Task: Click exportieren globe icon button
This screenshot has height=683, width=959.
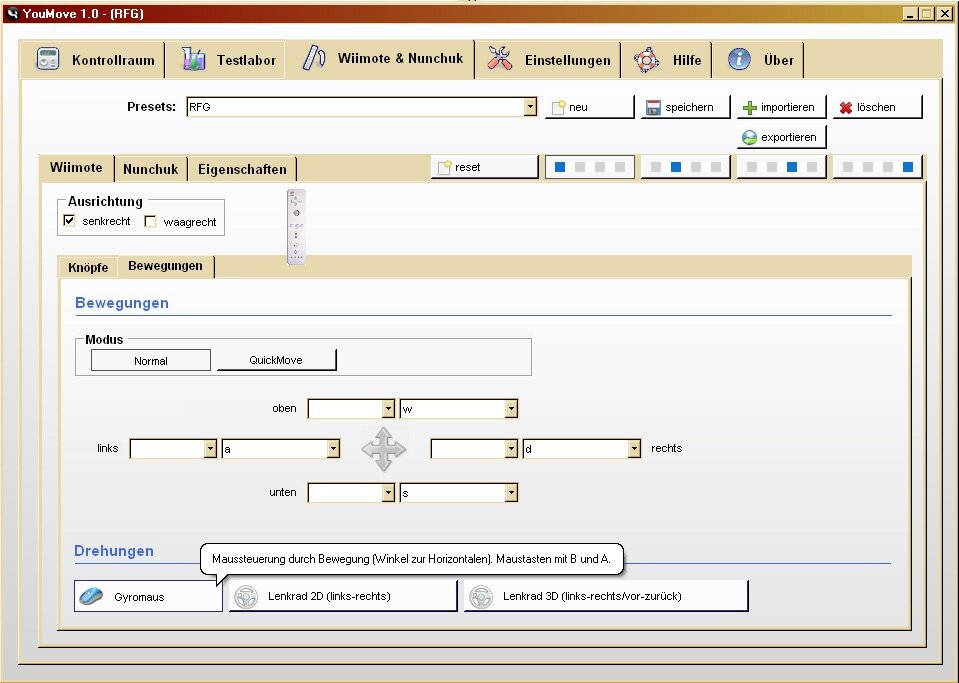Action: pyautogui.click(x=780, y=137)
